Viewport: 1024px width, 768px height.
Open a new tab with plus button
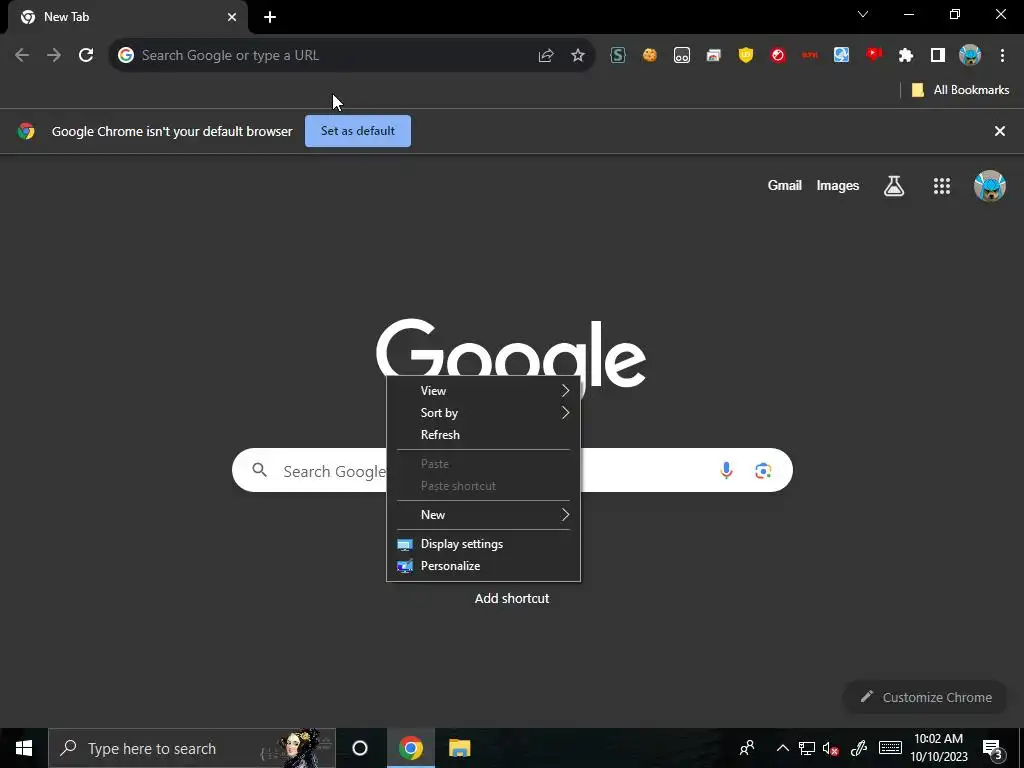coord(270,17)
